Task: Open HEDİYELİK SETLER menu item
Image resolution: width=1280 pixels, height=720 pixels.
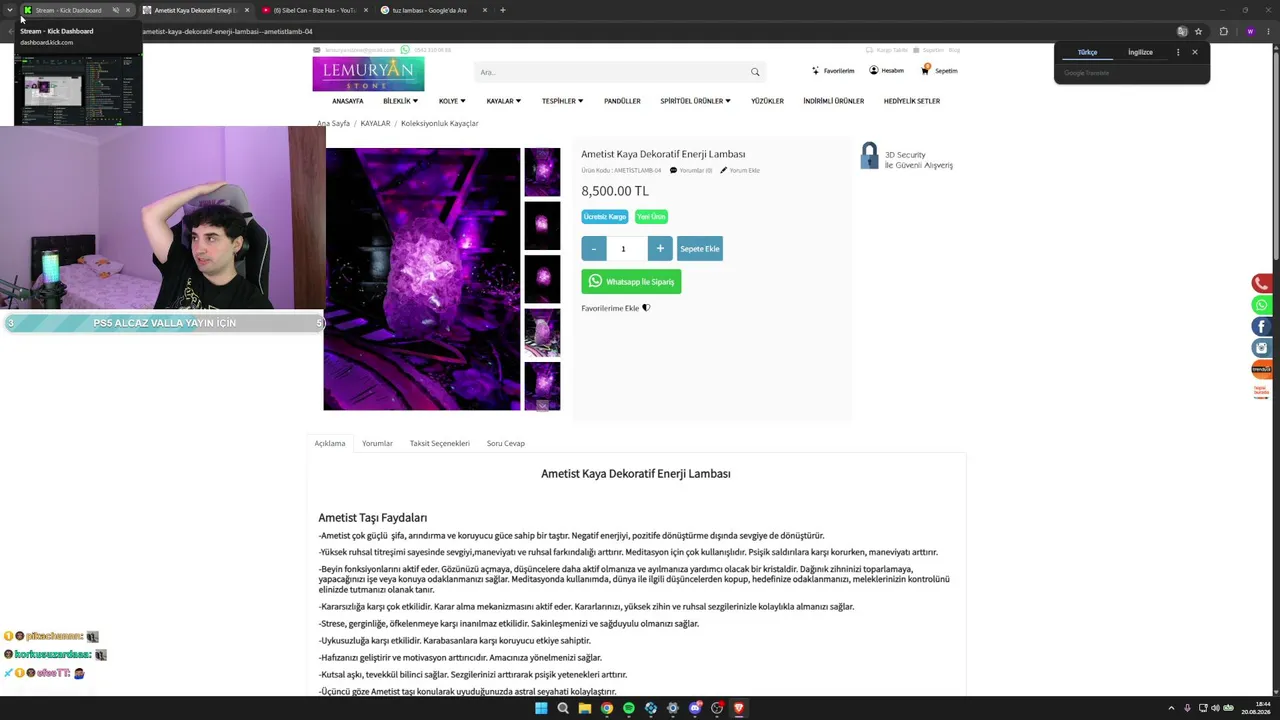Action: (912, 101)
